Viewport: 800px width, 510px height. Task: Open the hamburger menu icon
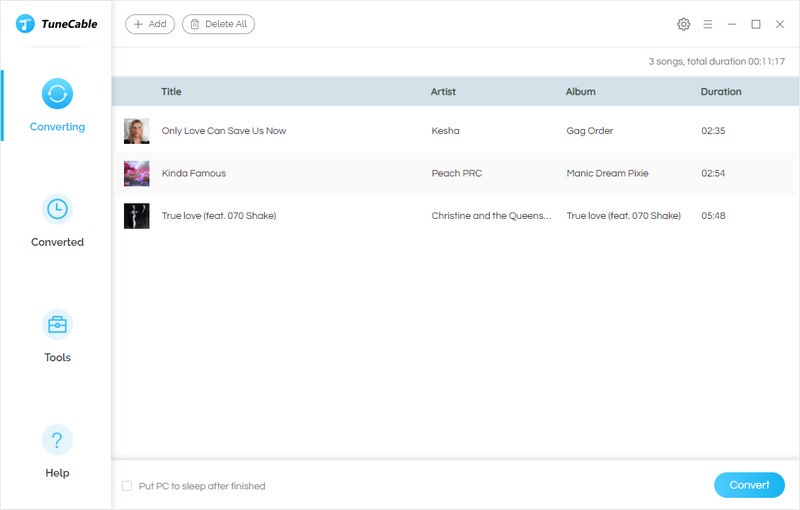click(708, 24)
